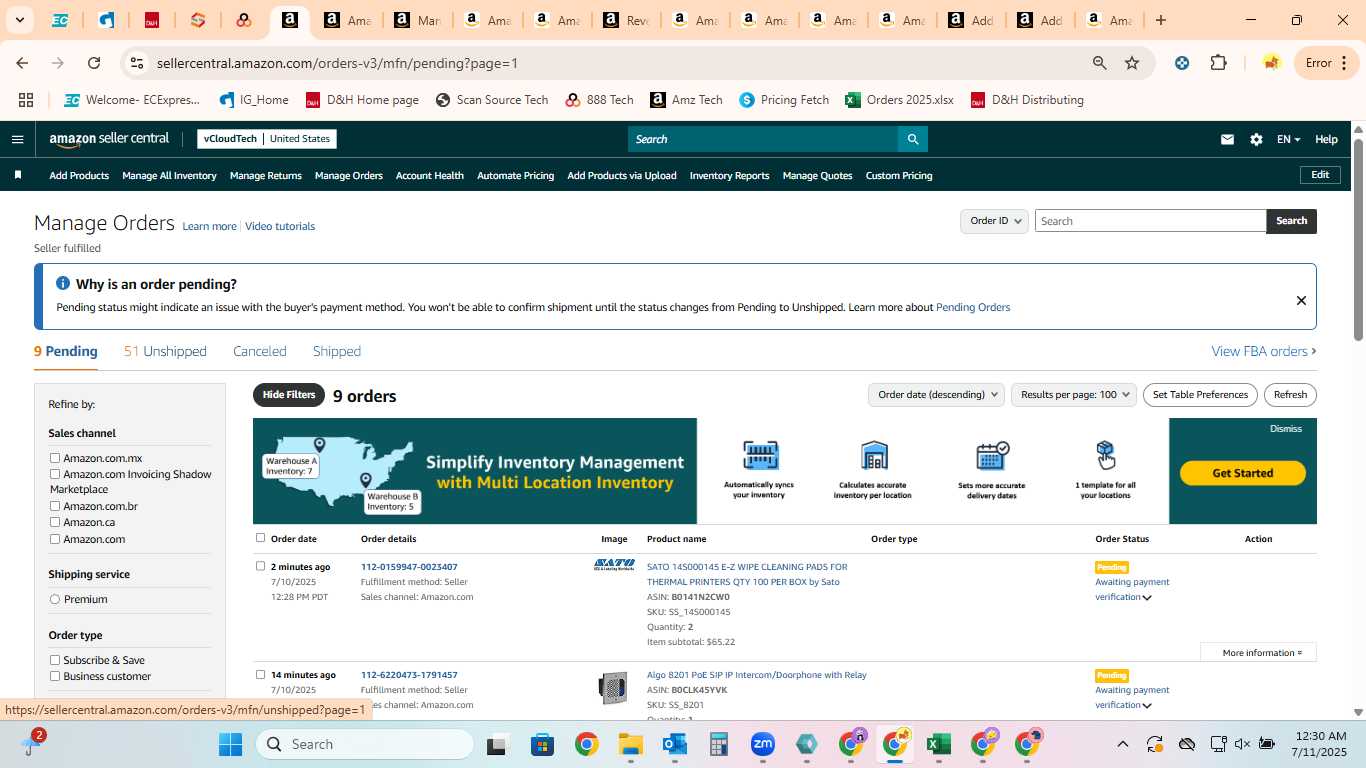Open the Order ID search type dropdown
1366x768 pixels.
994,221
